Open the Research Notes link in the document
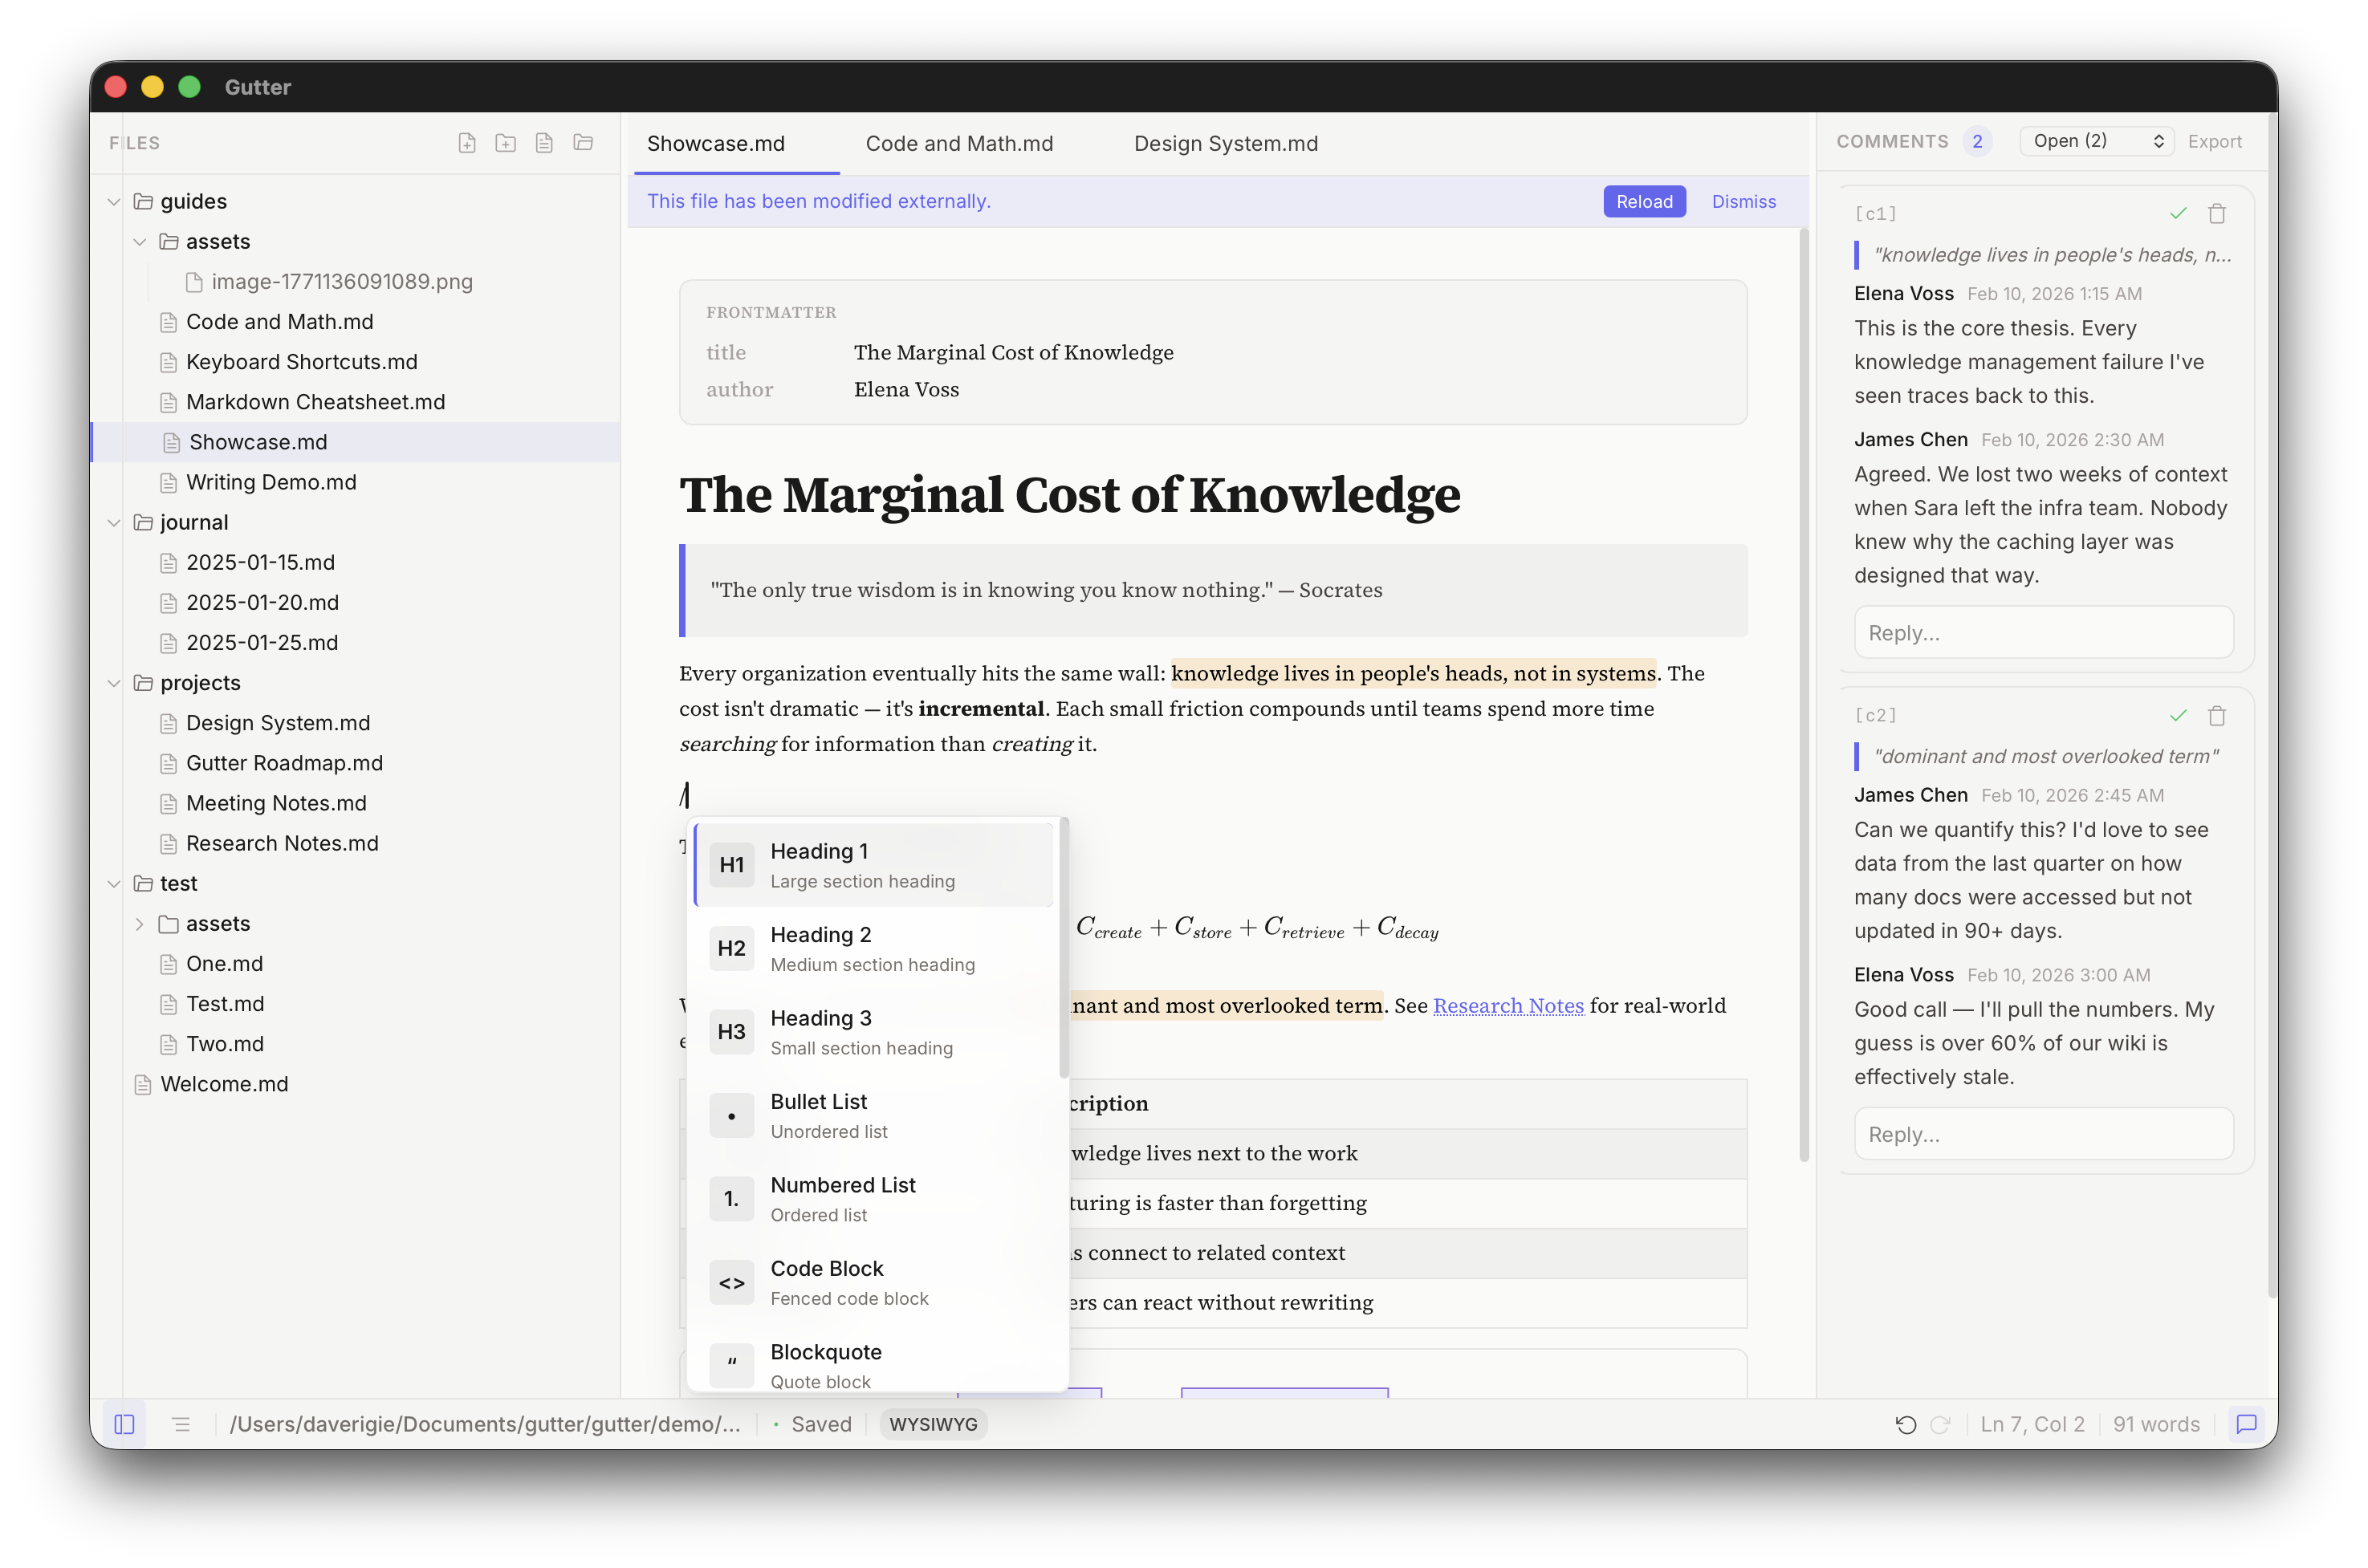This screenshot has height=1568, width=2368. [x=1508, y=1005]
